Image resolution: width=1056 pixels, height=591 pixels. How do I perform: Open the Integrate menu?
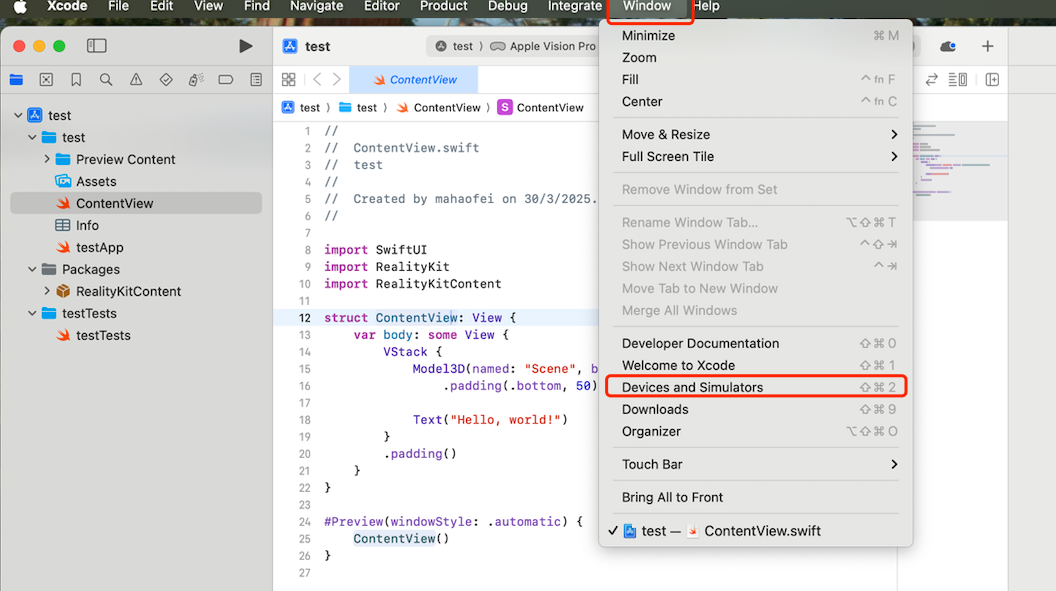pos(574,7)
